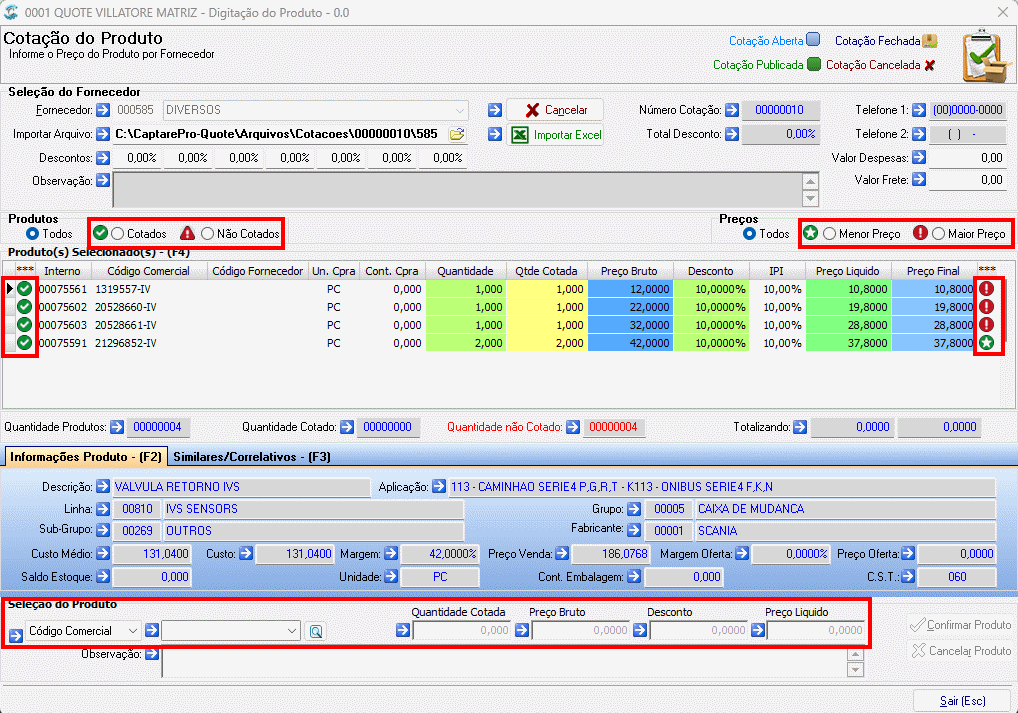Click the Código Fornecedor column header
This screenshot has width=1018, height=713.
coord(257,271)
